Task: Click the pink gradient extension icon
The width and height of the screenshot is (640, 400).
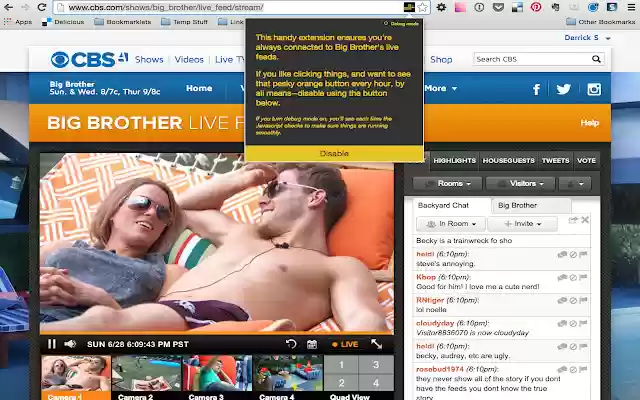Action: 460,7
